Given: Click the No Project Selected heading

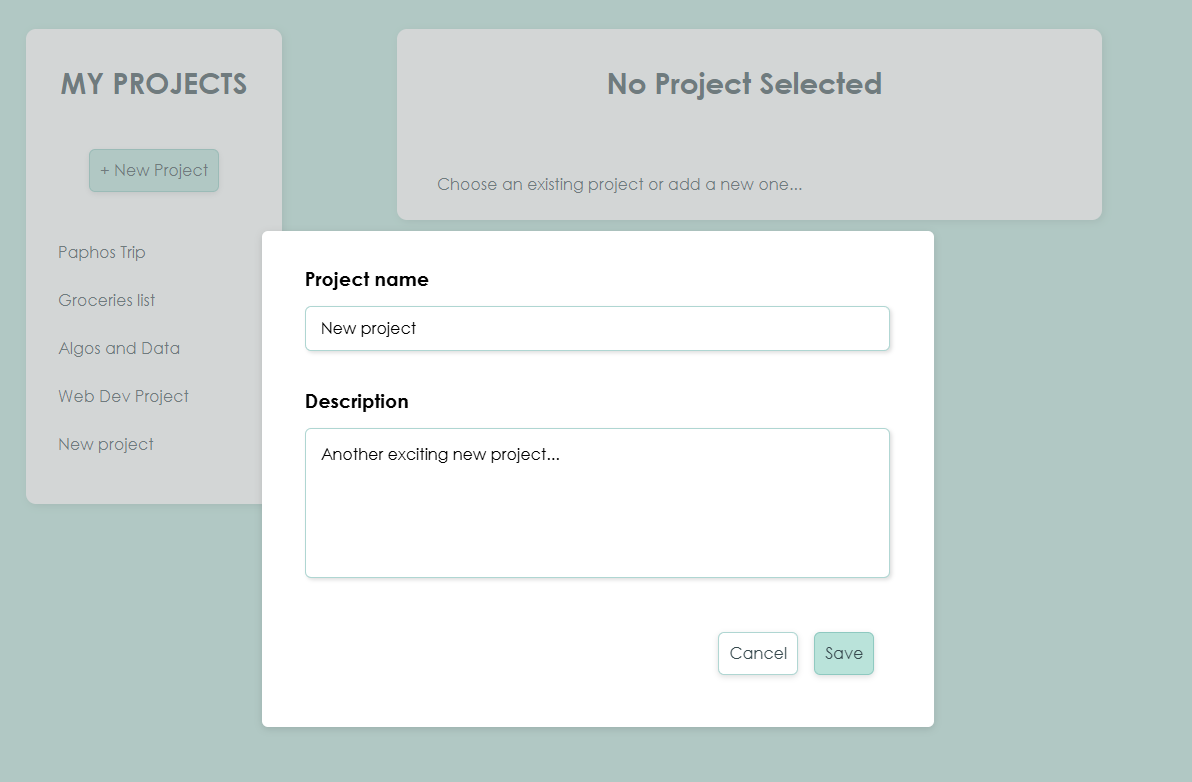Looking at the screenshot, I should [x=744, y=84].
